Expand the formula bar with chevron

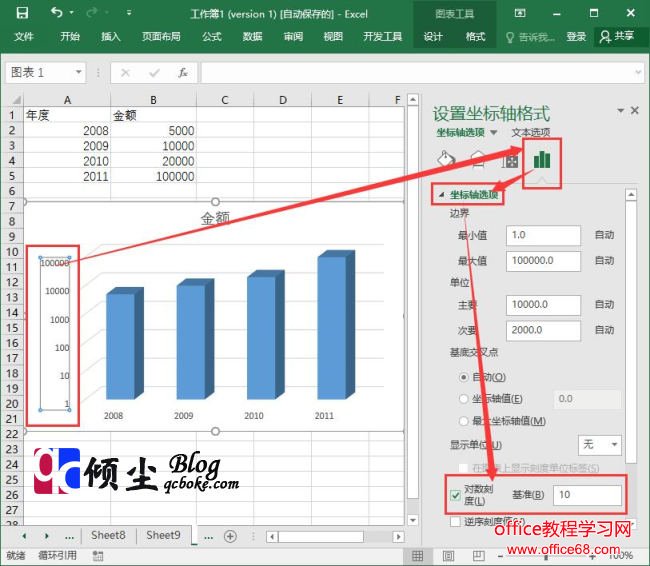tap(638, 72)
